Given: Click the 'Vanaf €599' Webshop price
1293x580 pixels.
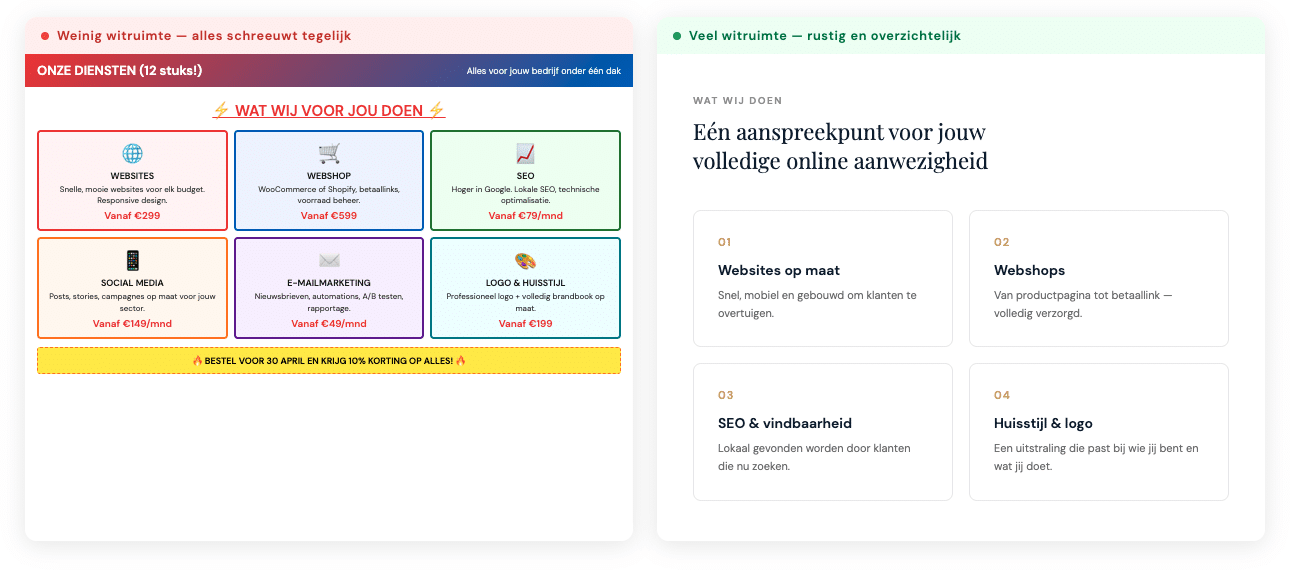Looking at the screenshot, I should click(x=329, y=215).
